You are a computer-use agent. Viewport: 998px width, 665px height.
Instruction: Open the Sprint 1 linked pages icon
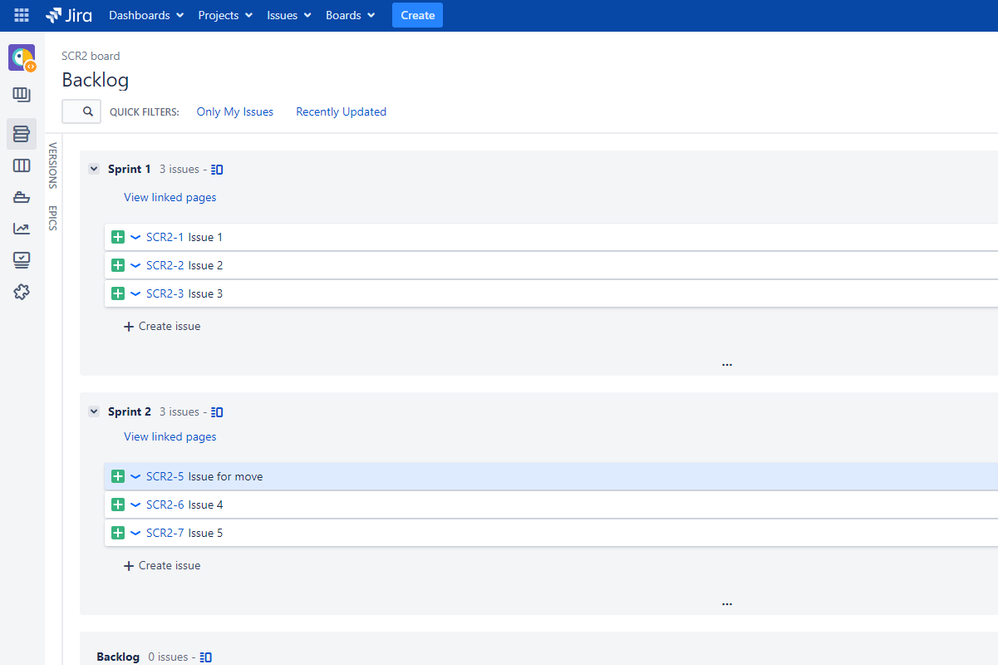pos(217,169)
